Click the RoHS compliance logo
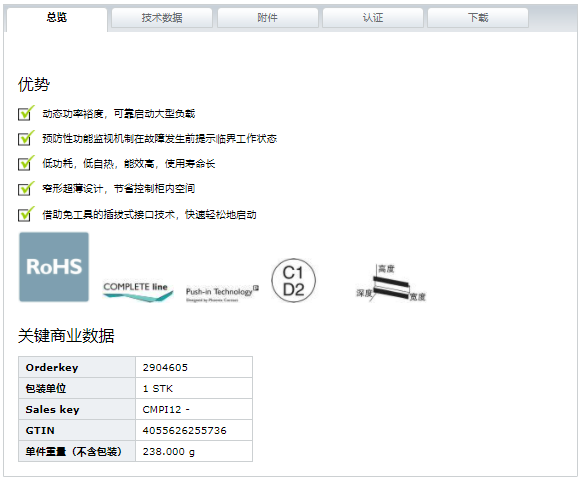Image resolution: width=581 pixels, height=480 pixels. point(54,267)
